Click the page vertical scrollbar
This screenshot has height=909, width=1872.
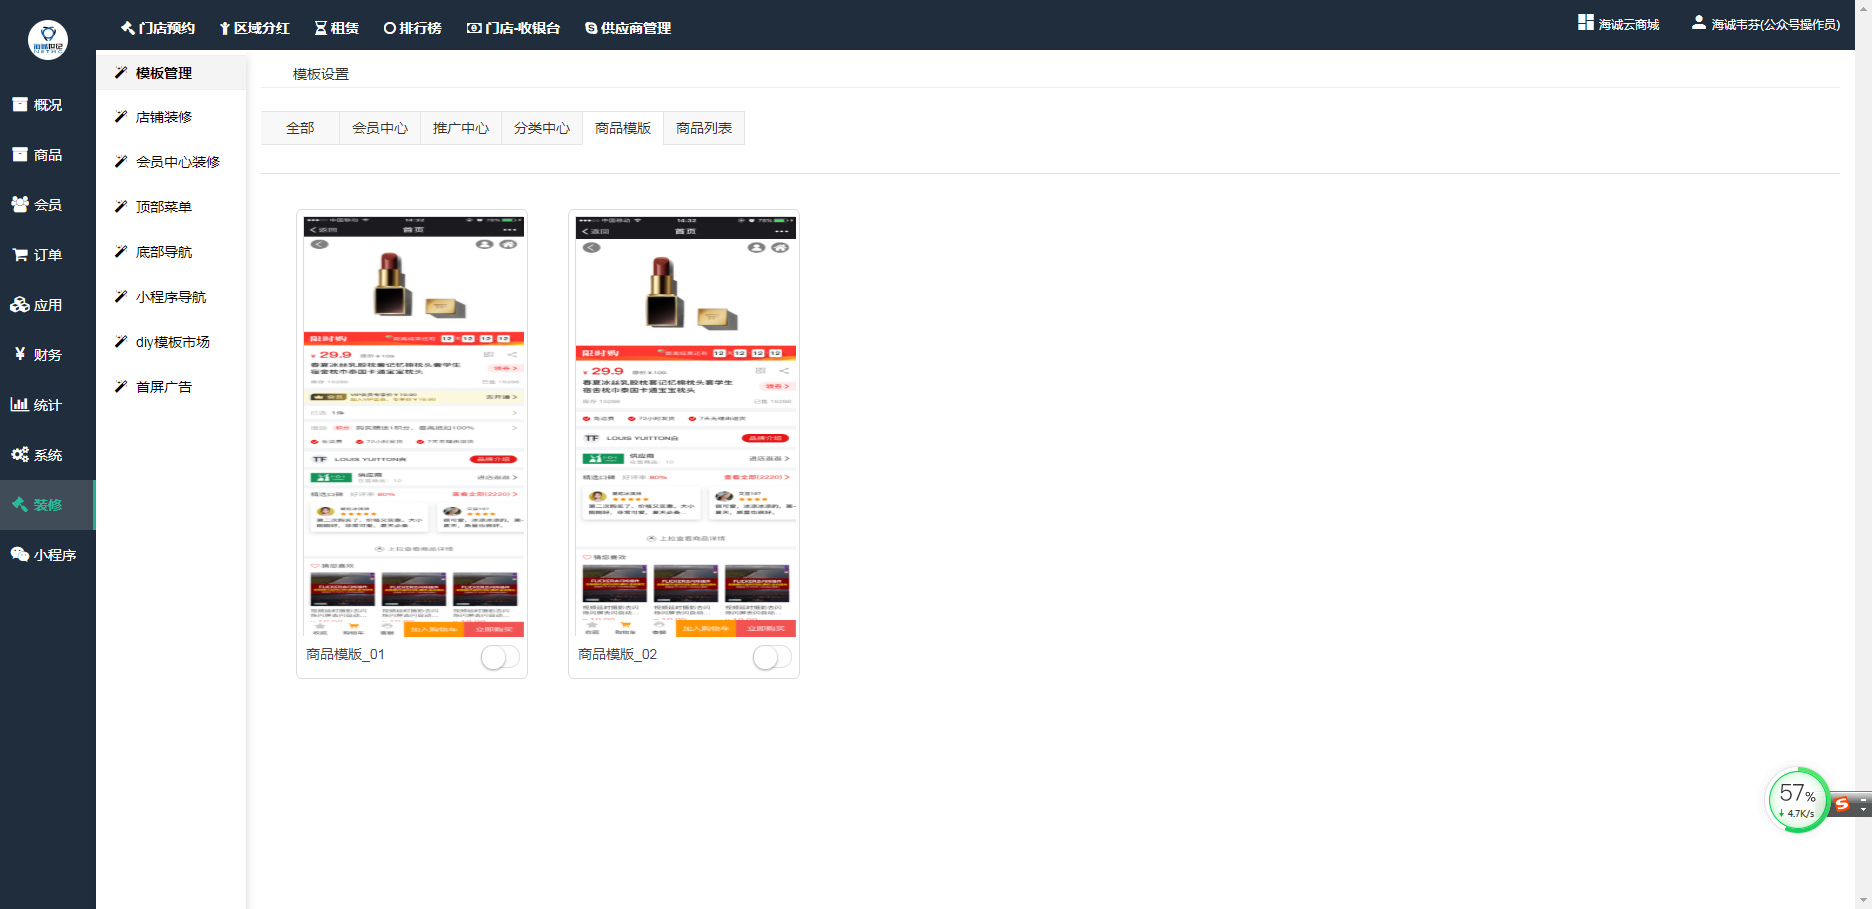[1863, 454]
